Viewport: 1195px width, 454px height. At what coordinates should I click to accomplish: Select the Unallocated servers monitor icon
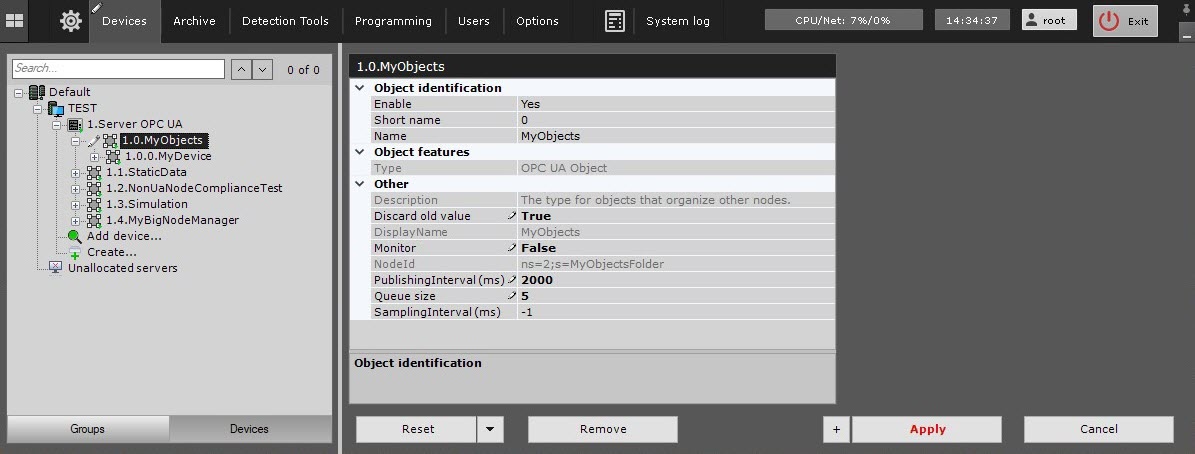(x=55, y=268)
